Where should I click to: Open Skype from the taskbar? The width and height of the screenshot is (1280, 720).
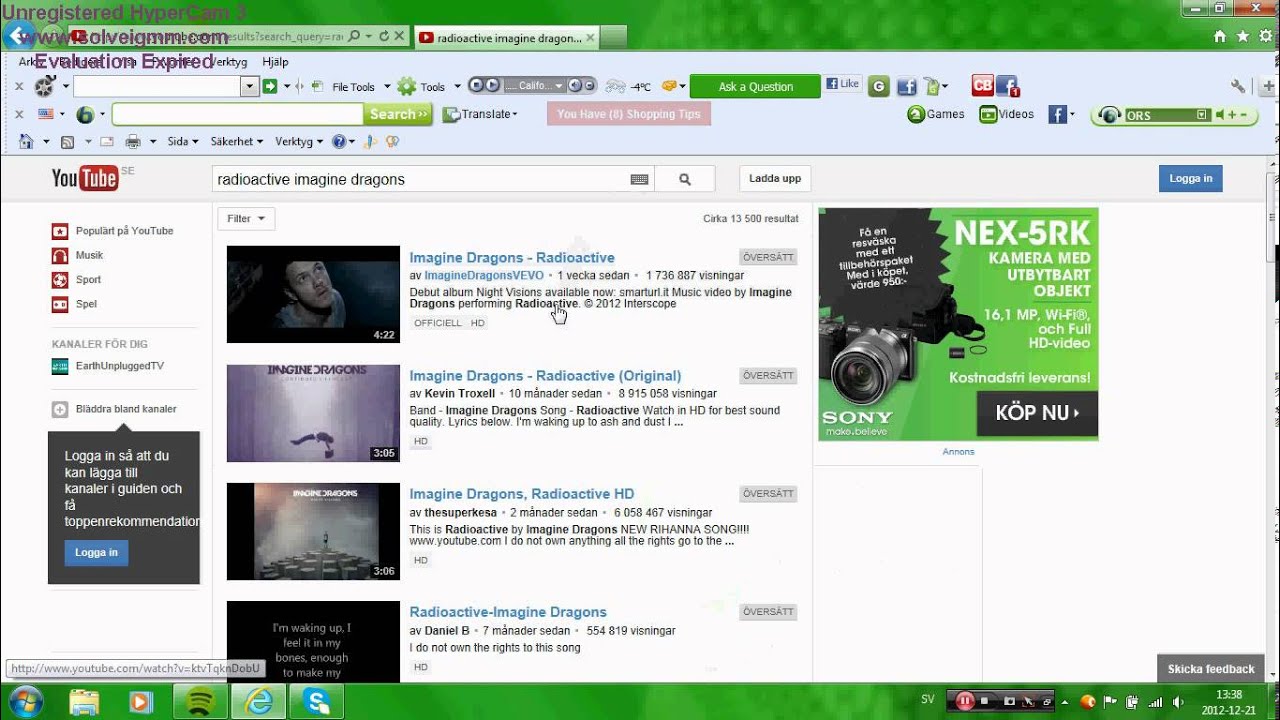click(x=318, y=702)
